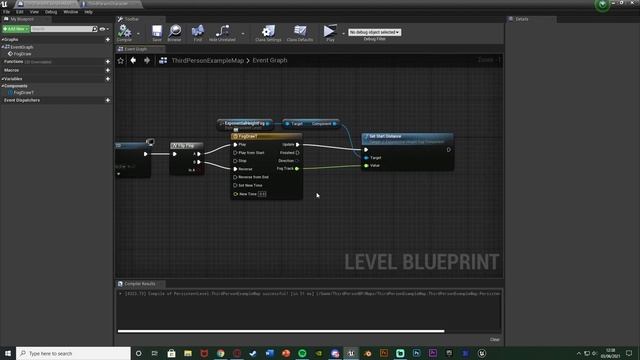The image size is (640, 360).
Task: Click the Play toolbar icon
Action: click(330, 31)
